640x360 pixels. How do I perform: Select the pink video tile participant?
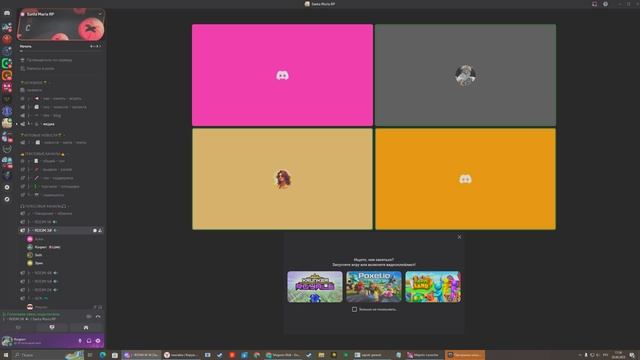tap(282, 75)
